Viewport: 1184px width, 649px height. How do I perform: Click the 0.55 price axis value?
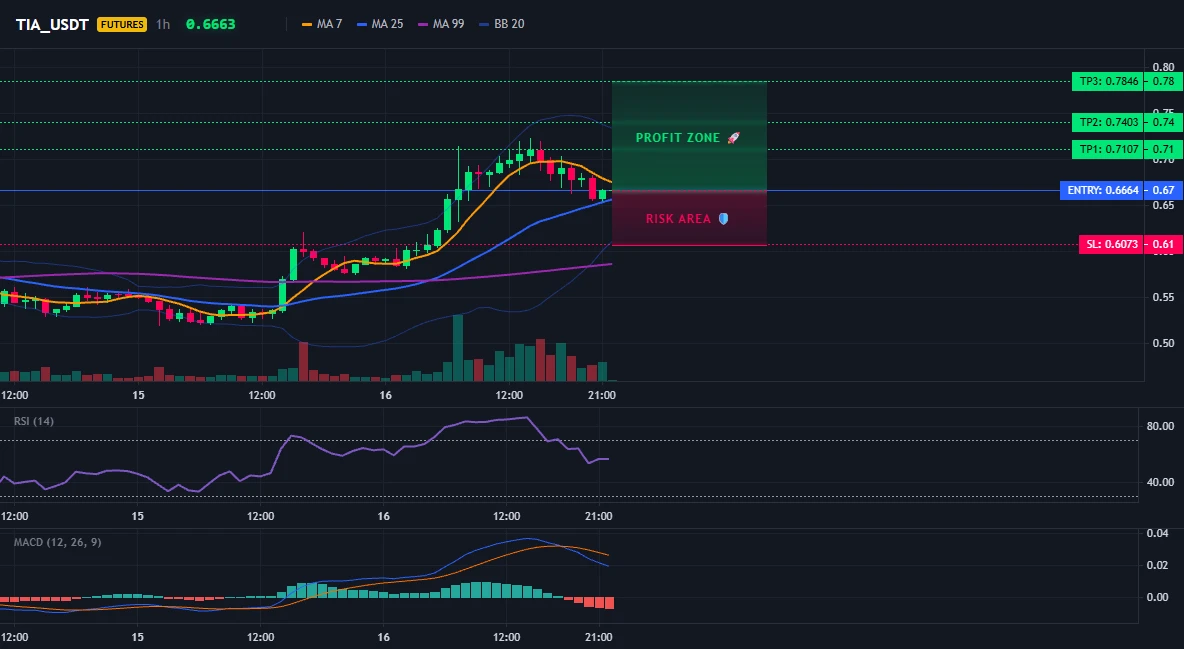click(1164, 298)
